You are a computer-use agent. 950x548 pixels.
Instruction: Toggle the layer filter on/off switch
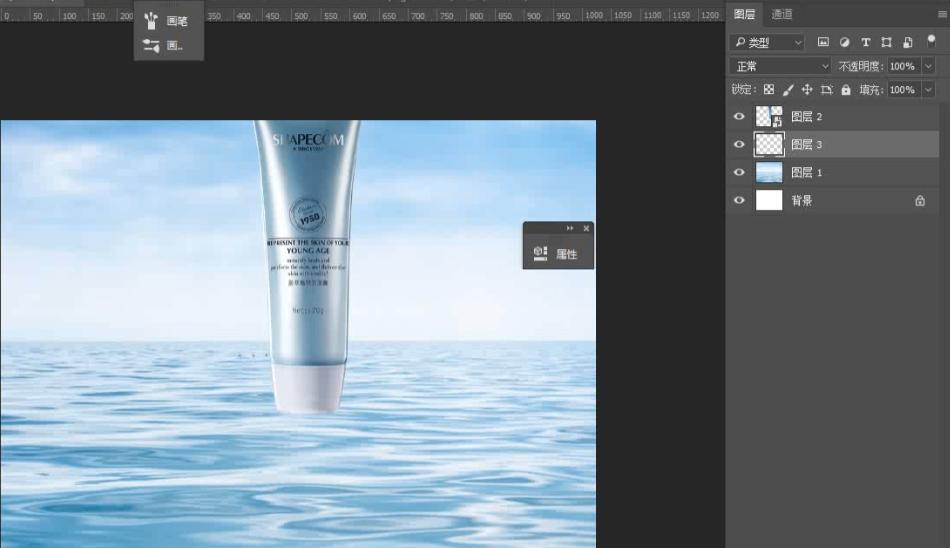coord(931,41)
